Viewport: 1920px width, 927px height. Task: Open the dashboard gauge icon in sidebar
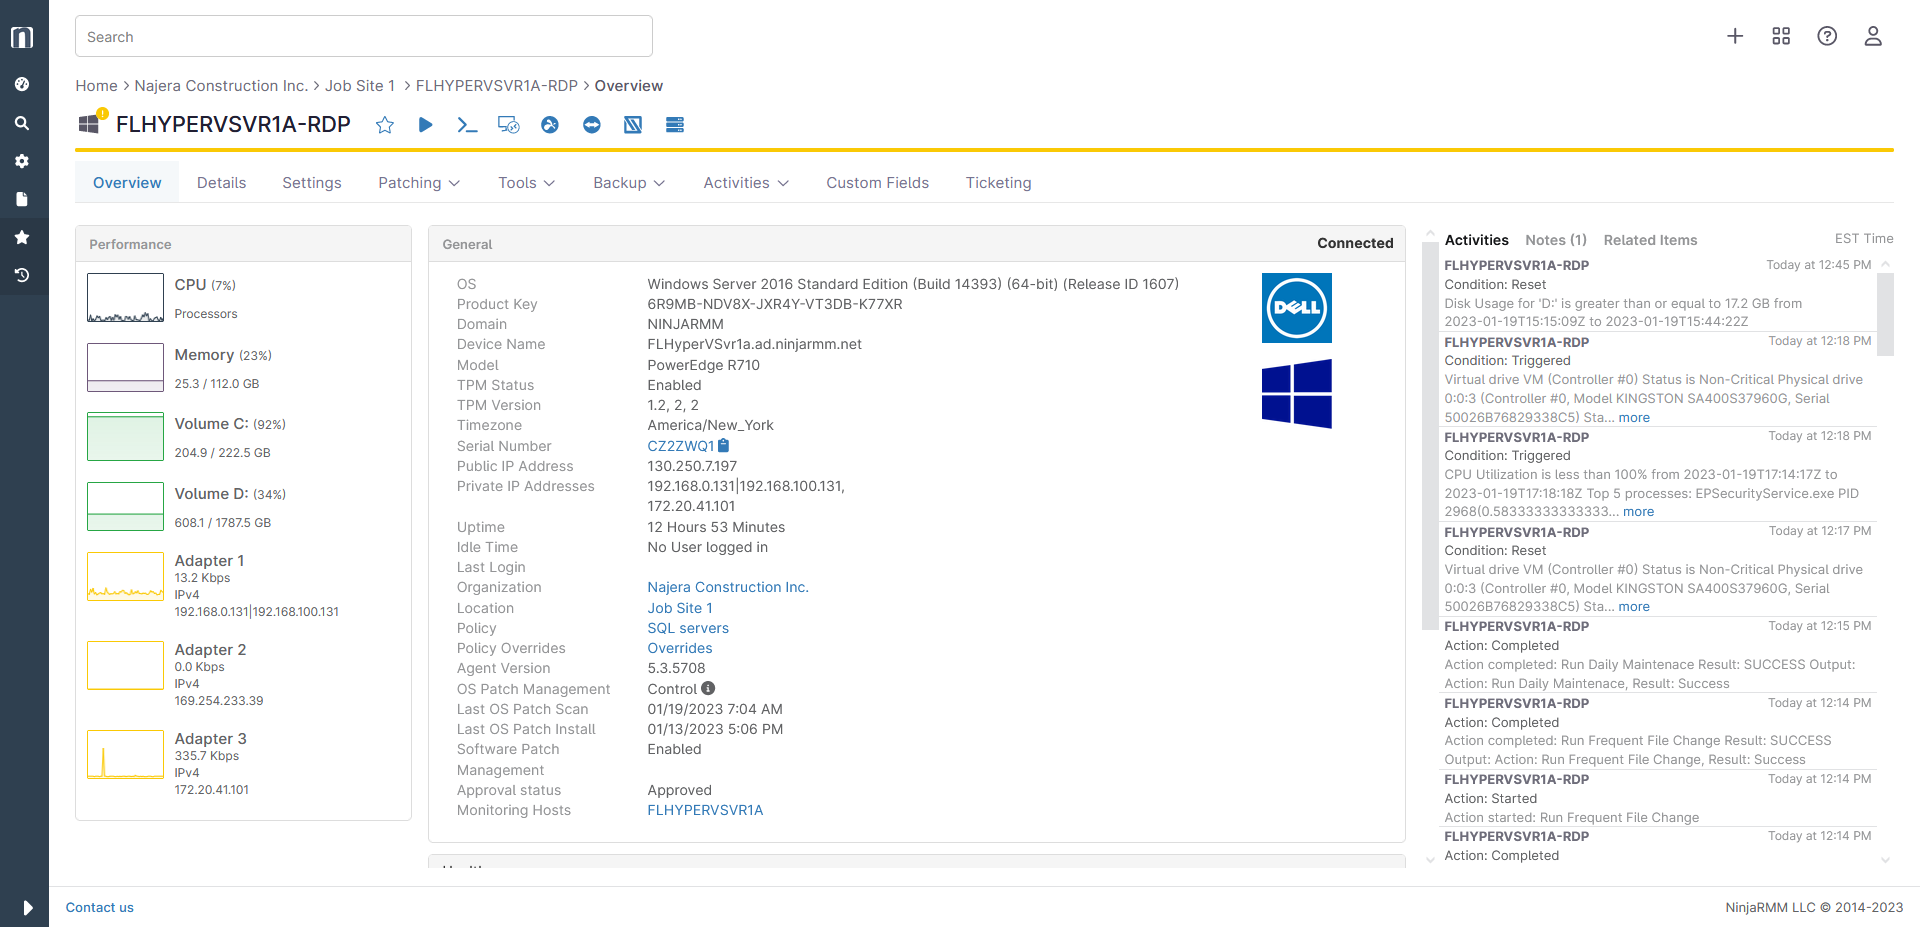tap(22, 85)
